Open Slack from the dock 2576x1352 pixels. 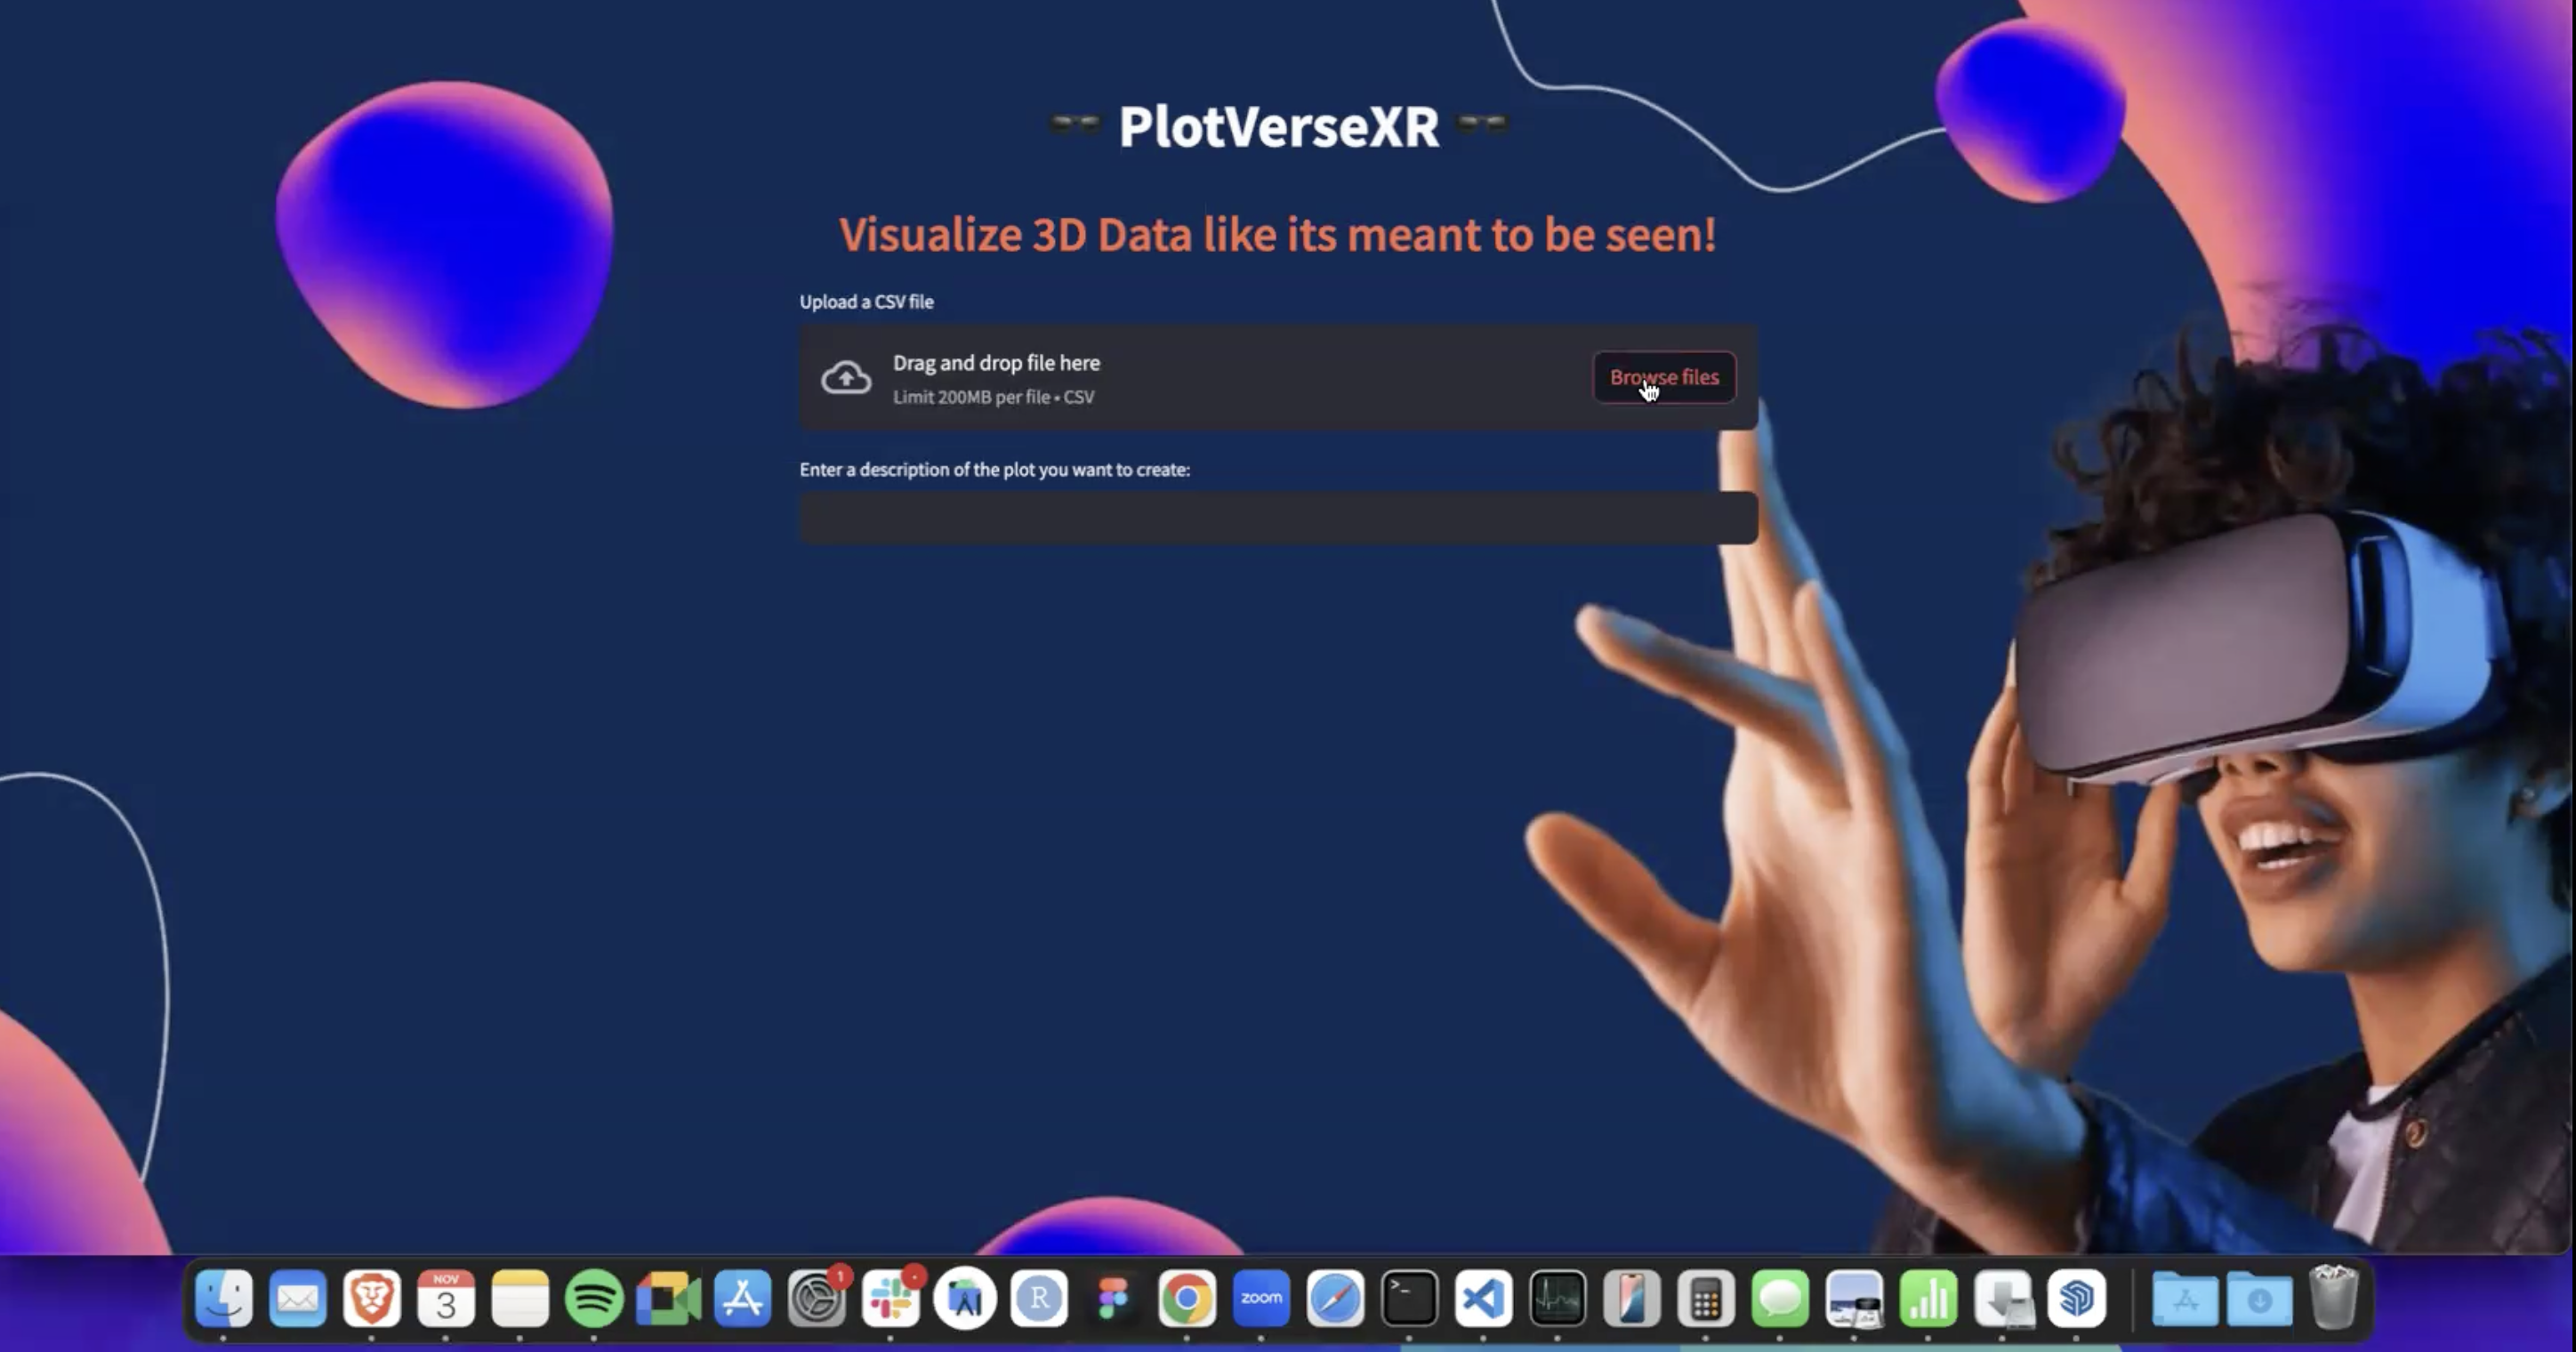coord(890,1298)
